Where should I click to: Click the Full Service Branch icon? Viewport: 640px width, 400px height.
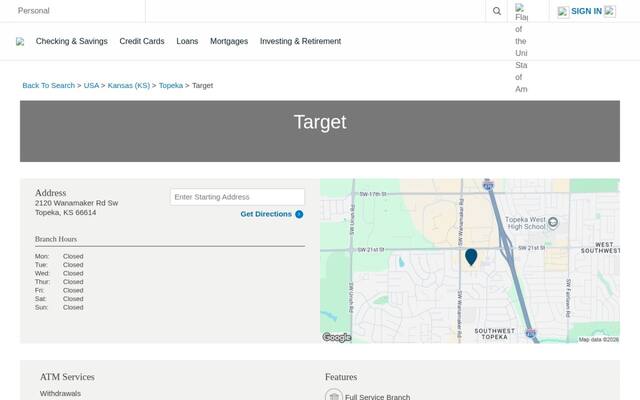(334, 396)
